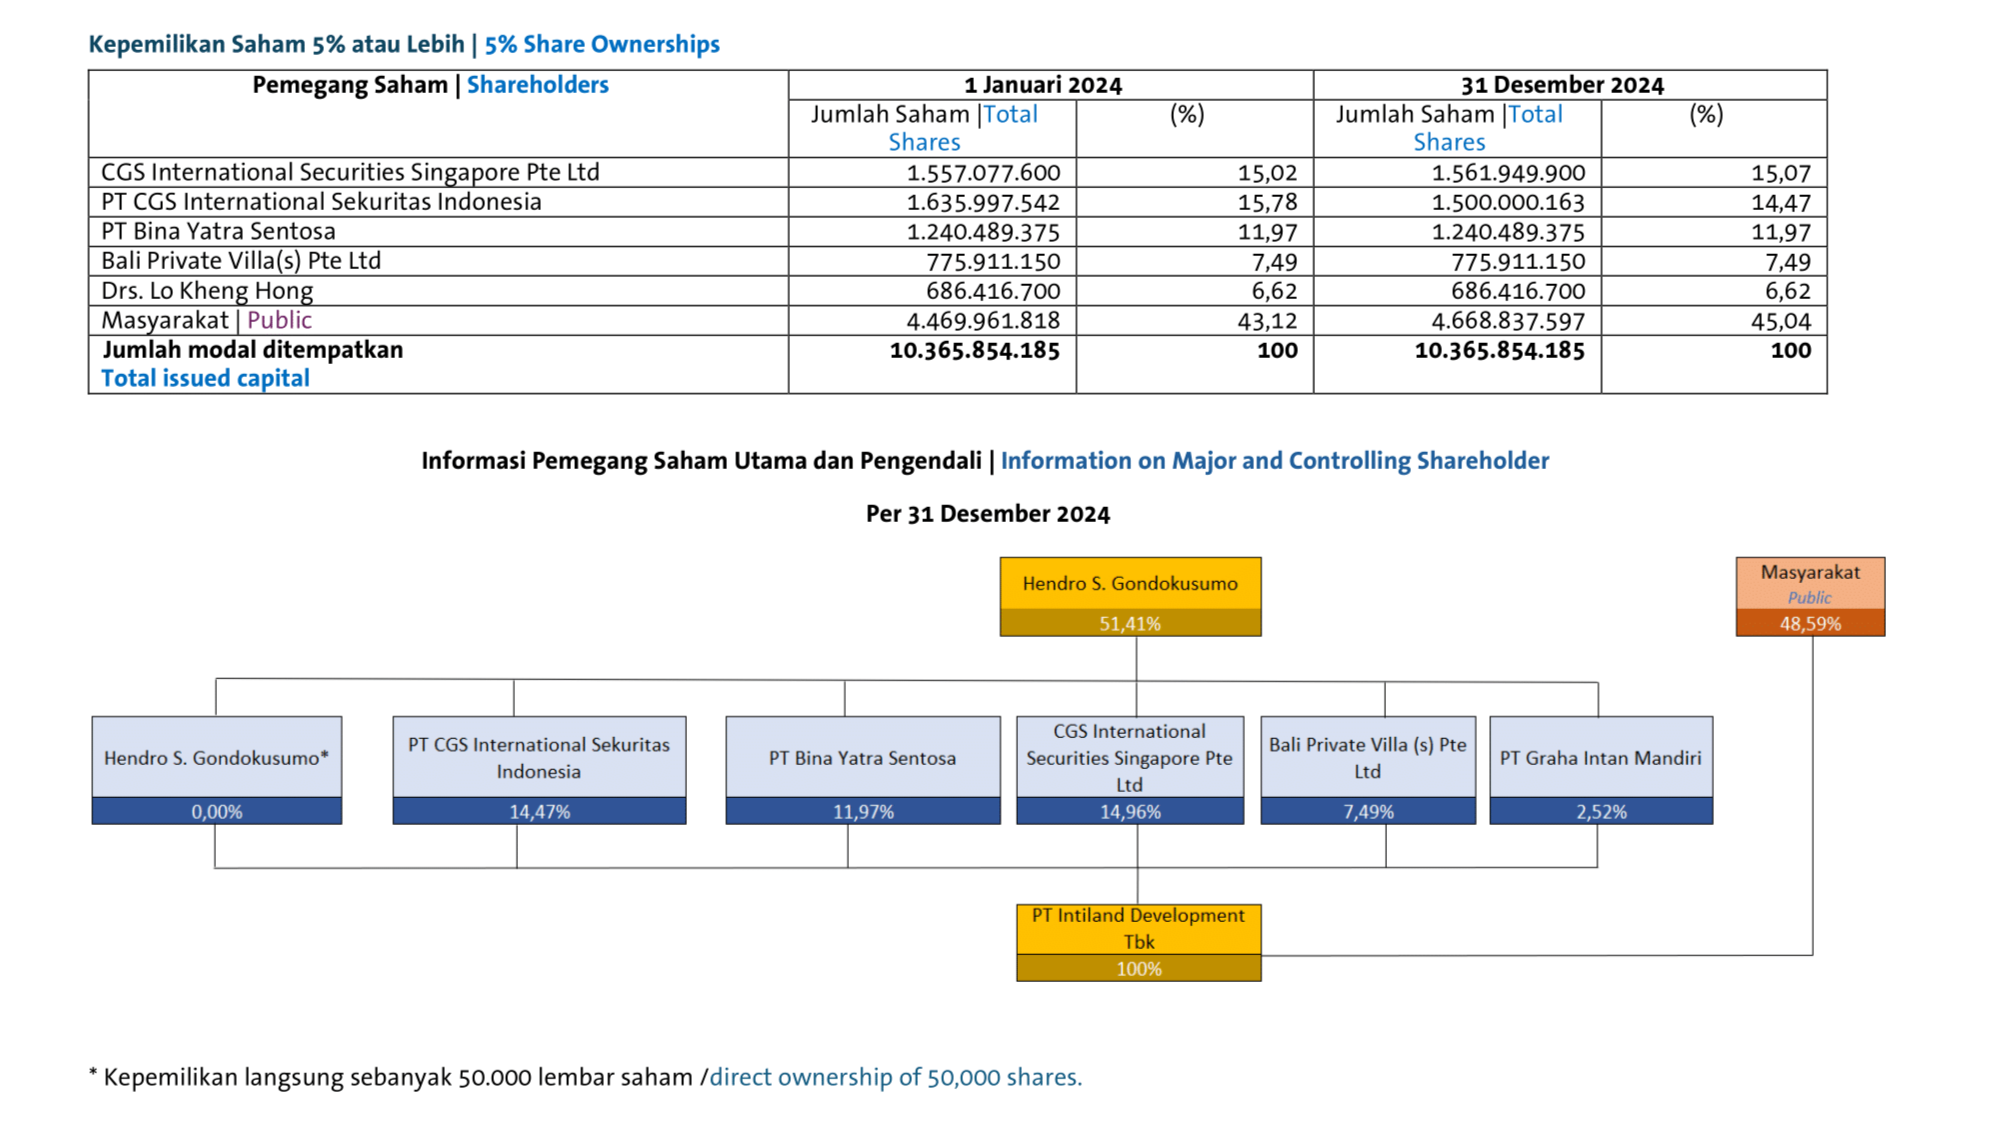The width and height of the screenshot is (1995, 1122).
Task: Click the Information on Major and Controlling Shareholder heading
Action: tap(1274, 460)
